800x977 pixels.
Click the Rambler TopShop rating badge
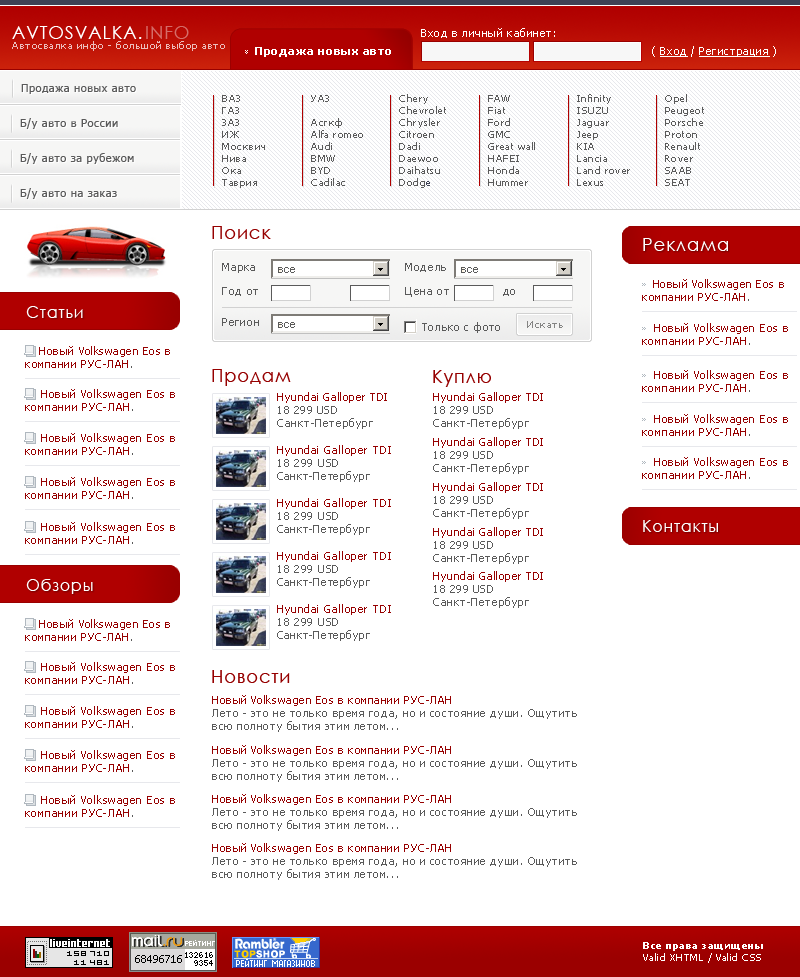pyautogui.click(x=275, y=952)
